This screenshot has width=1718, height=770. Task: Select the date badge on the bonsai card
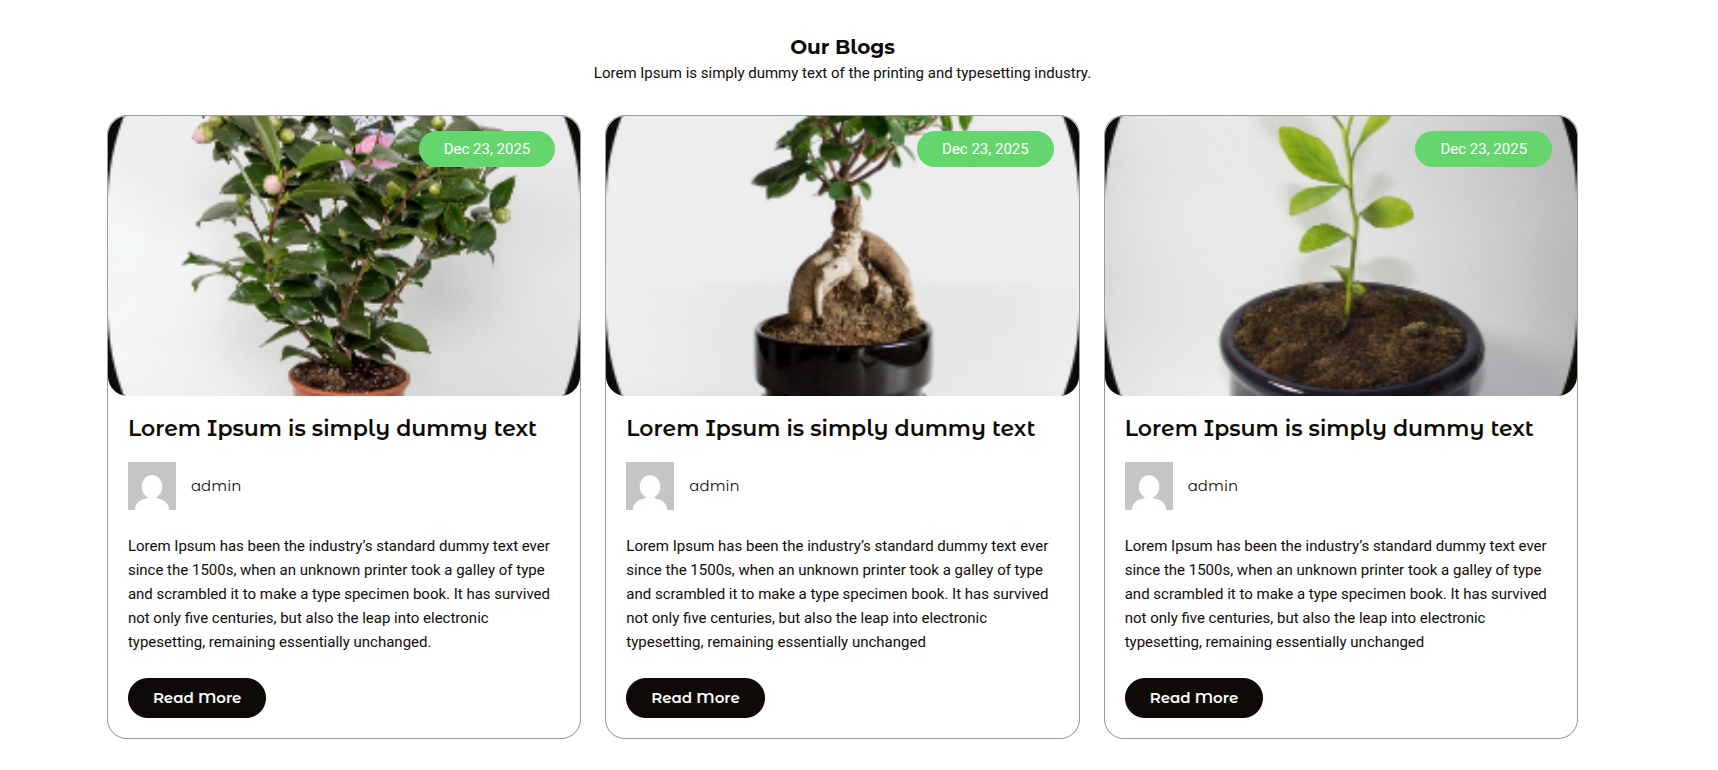click(x=985, y=149)
